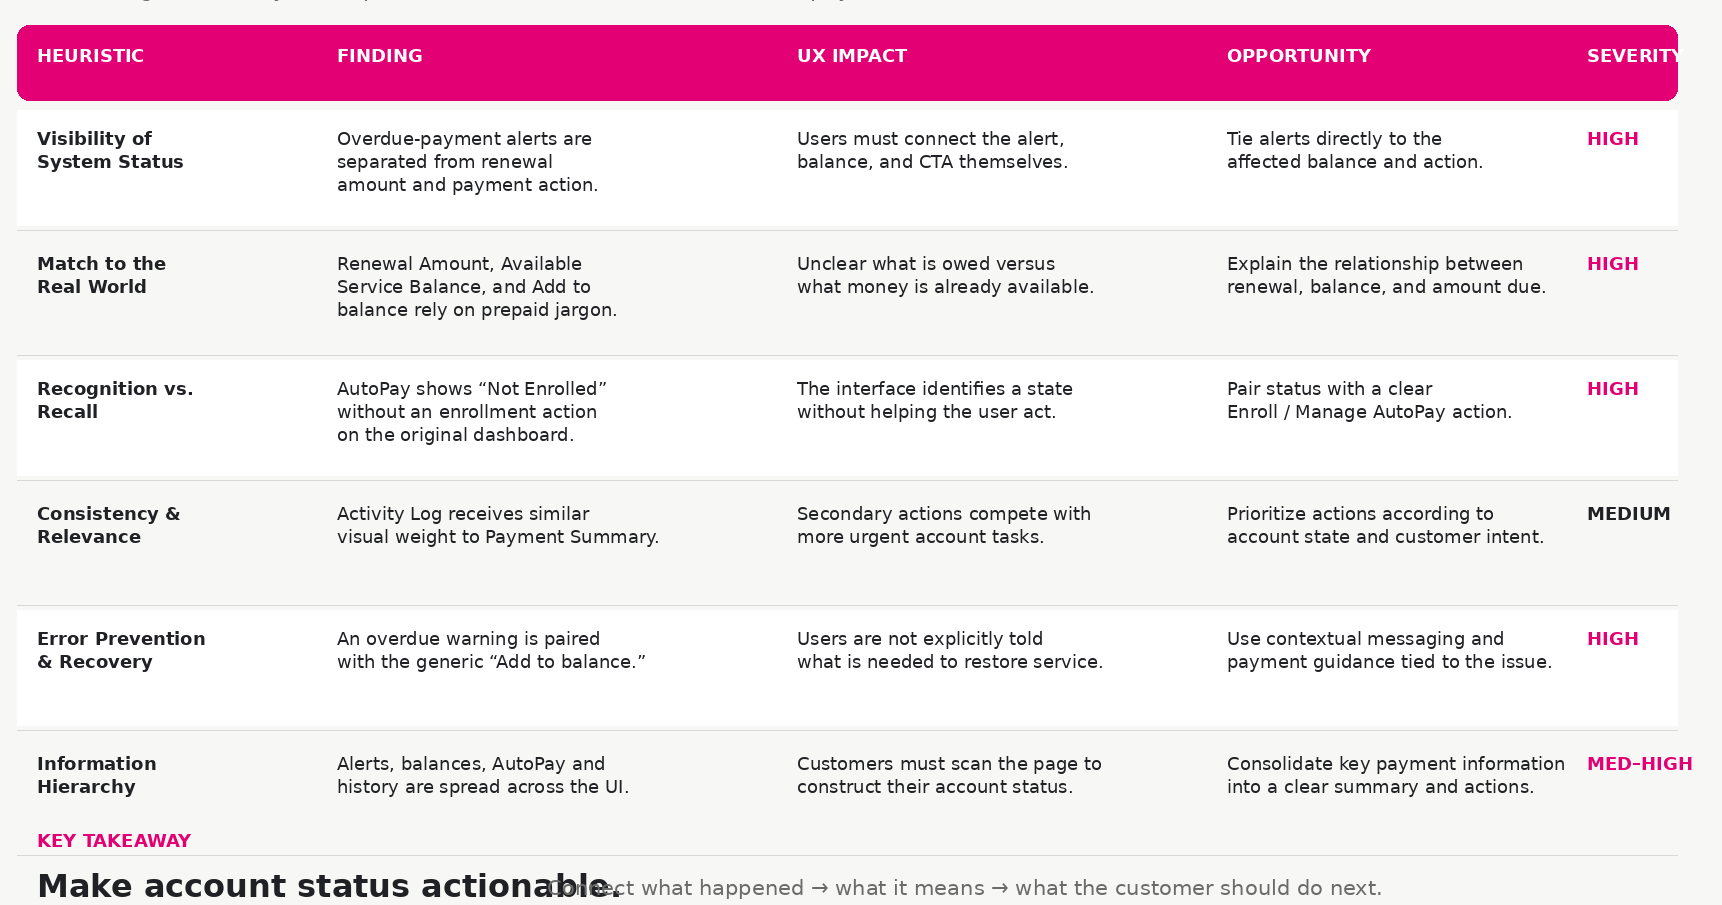The image size is (1722, 905).
Task: Select the Visibility of System Status row title
Action: (x=110, y=150)
